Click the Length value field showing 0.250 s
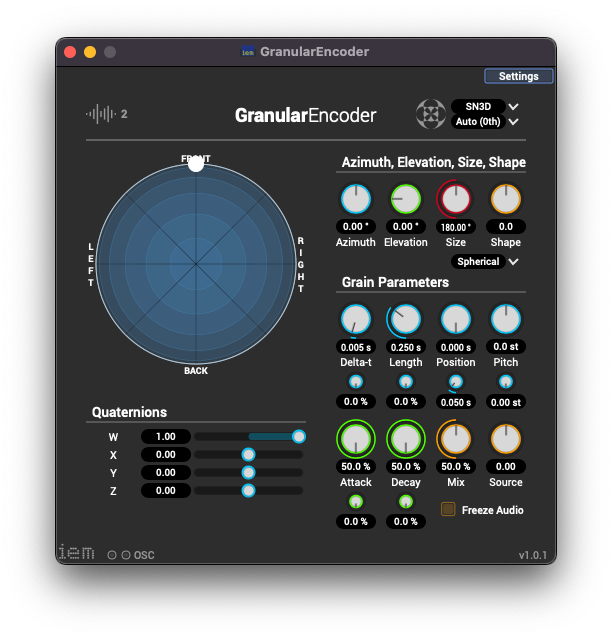This screenshot has width=612, height=638. [405, 347]
